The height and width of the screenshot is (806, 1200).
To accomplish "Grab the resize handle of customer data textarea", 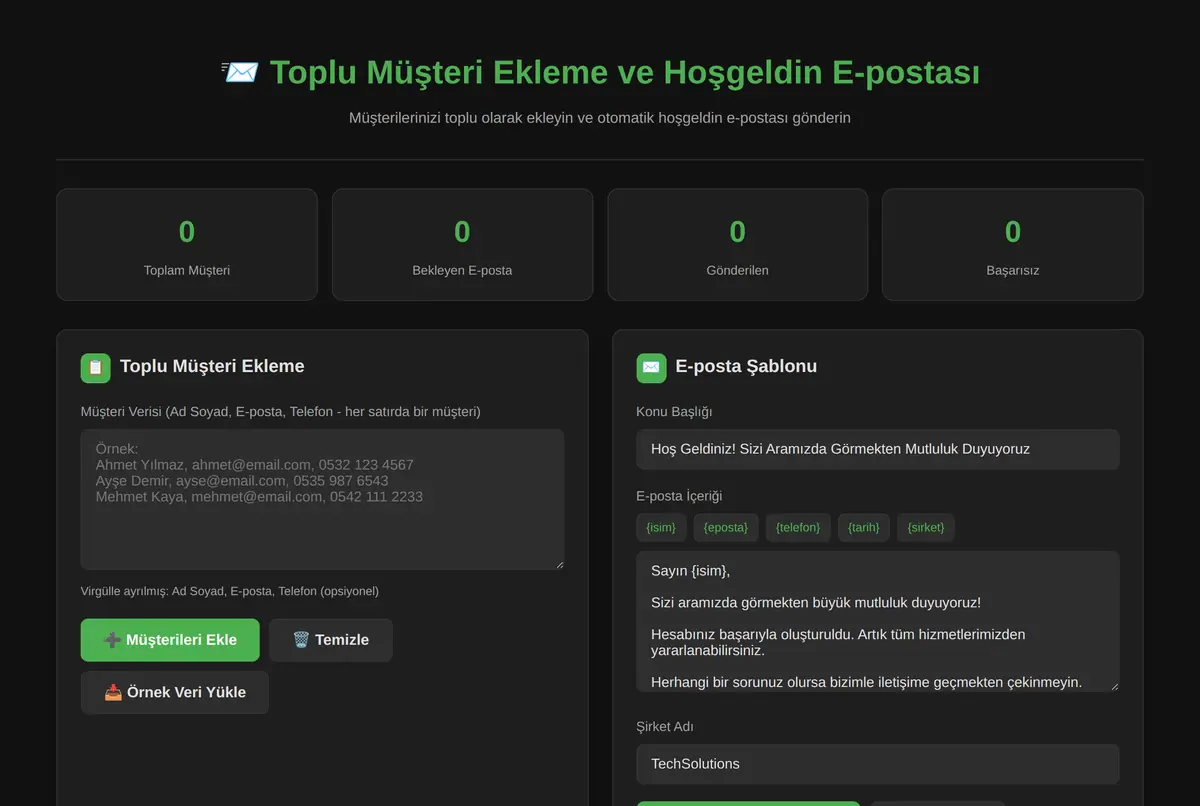I will coord(558,563).
